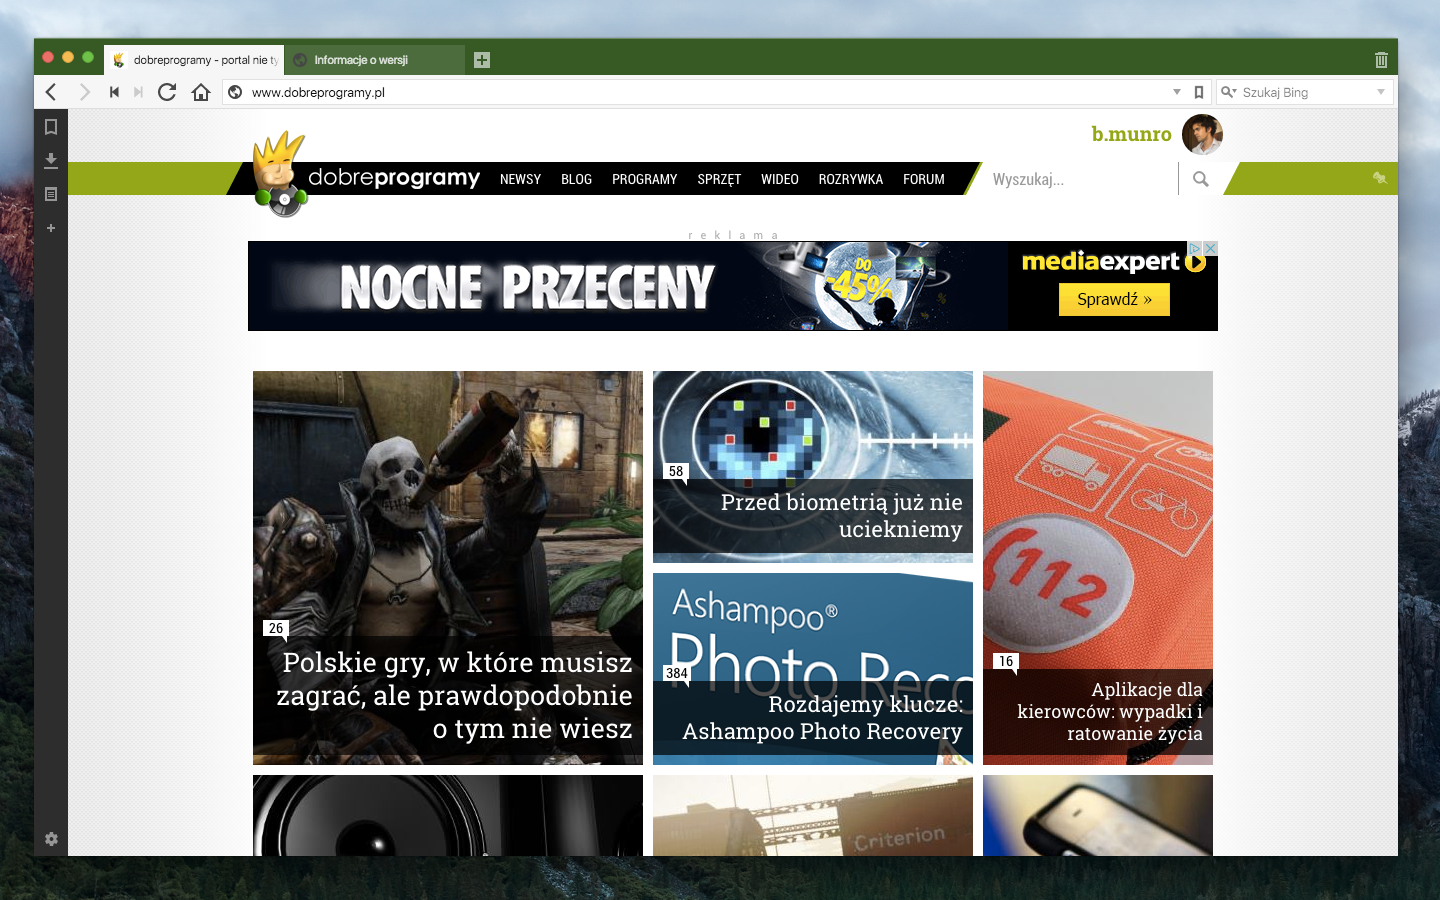Open the FORUM section
Viewport: 1440px width, 900px height.
(923, 179)
